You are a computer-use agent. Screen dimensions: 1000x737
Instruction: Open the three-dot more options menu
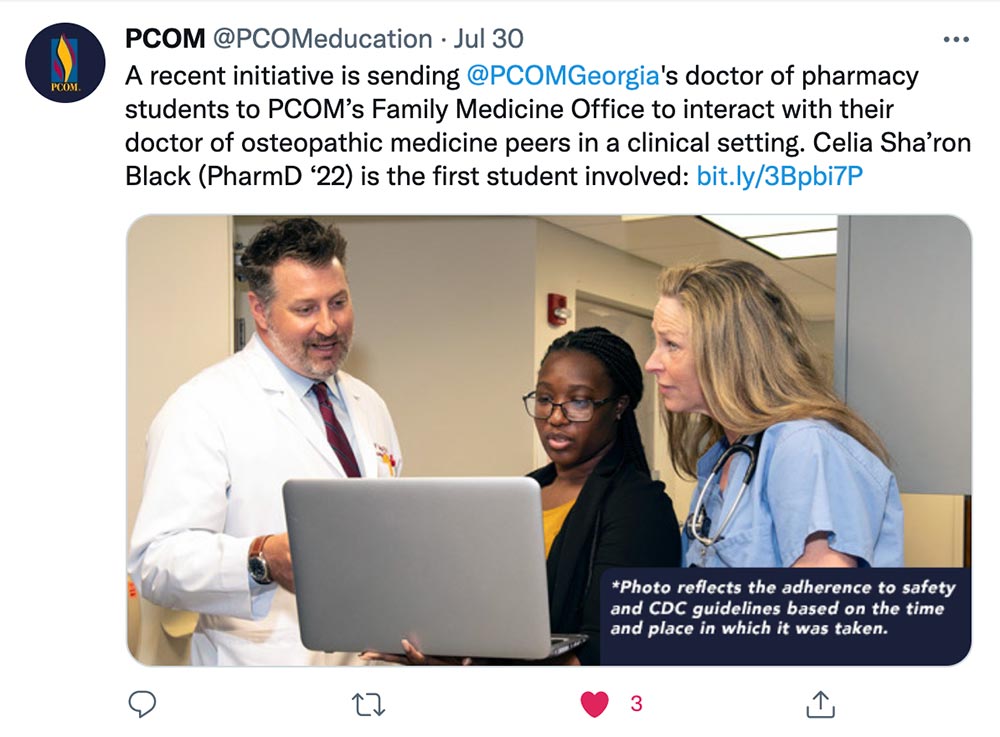coord(956,40)
